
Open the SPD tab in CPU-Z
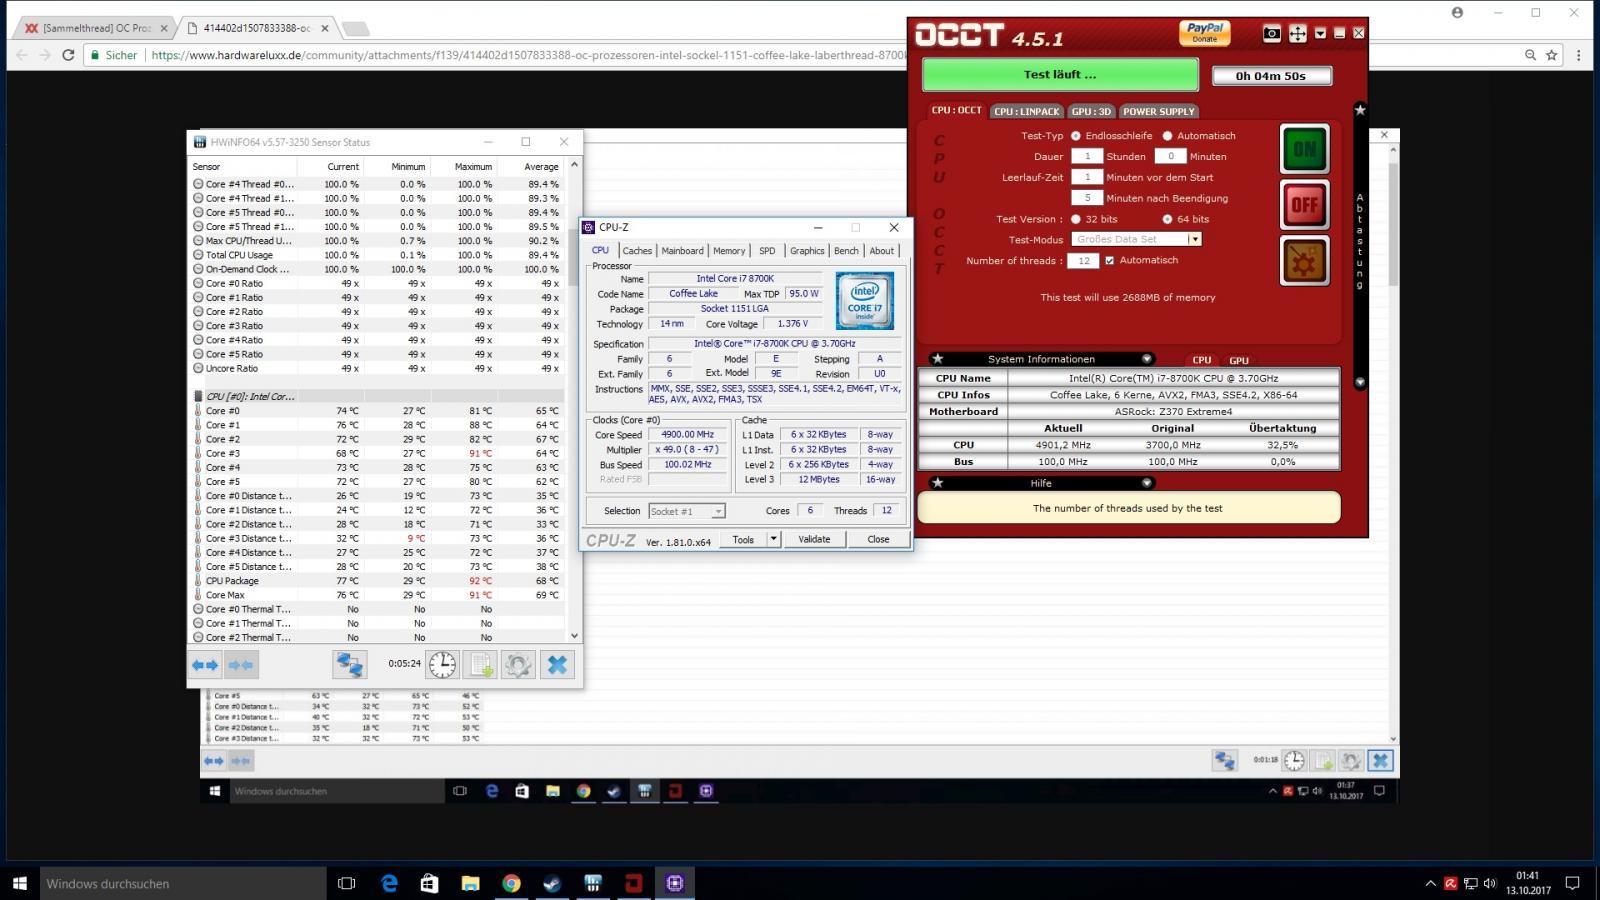[x=767, y=251]
